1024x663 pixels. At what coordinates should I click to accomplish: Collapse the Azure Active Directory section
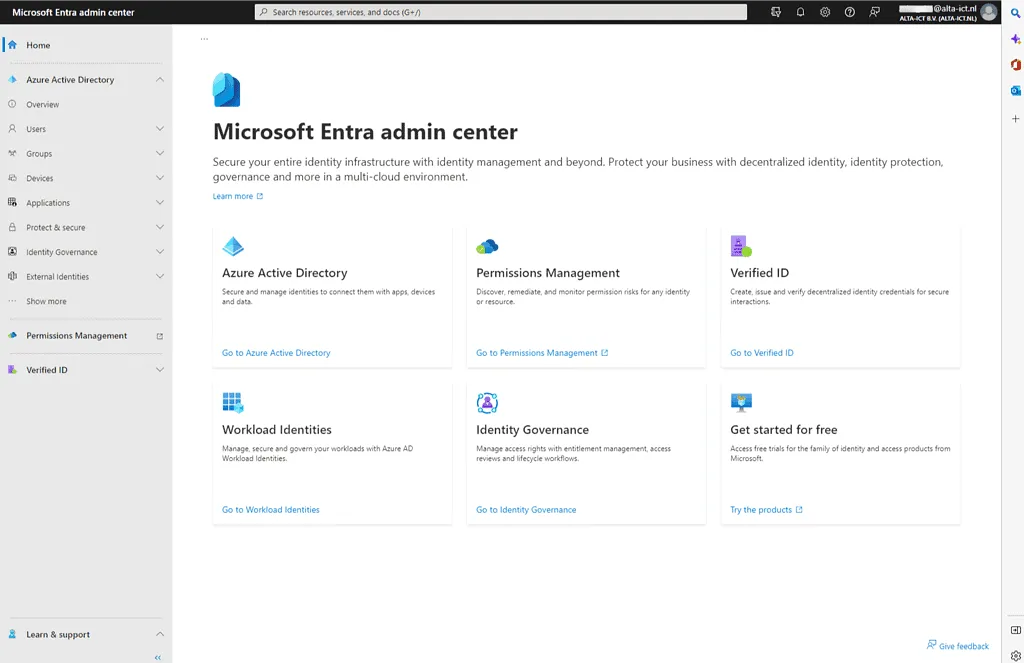(x=159, y=79)
